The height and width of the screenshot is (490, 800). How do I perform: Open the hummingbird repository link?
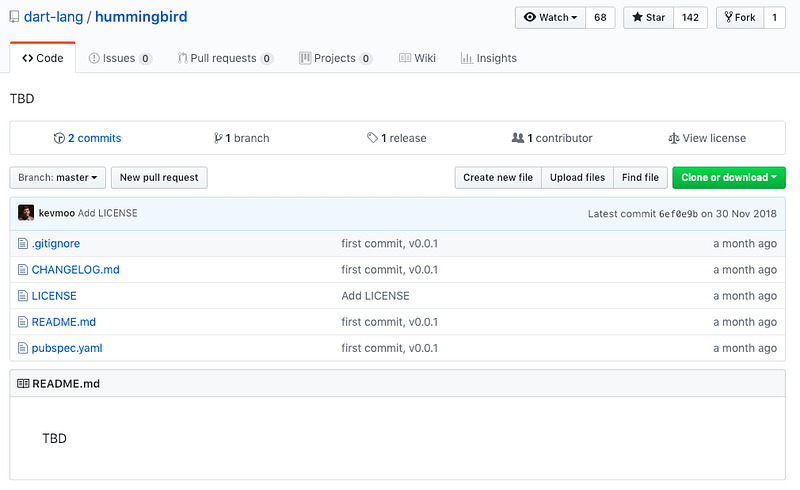141,17
